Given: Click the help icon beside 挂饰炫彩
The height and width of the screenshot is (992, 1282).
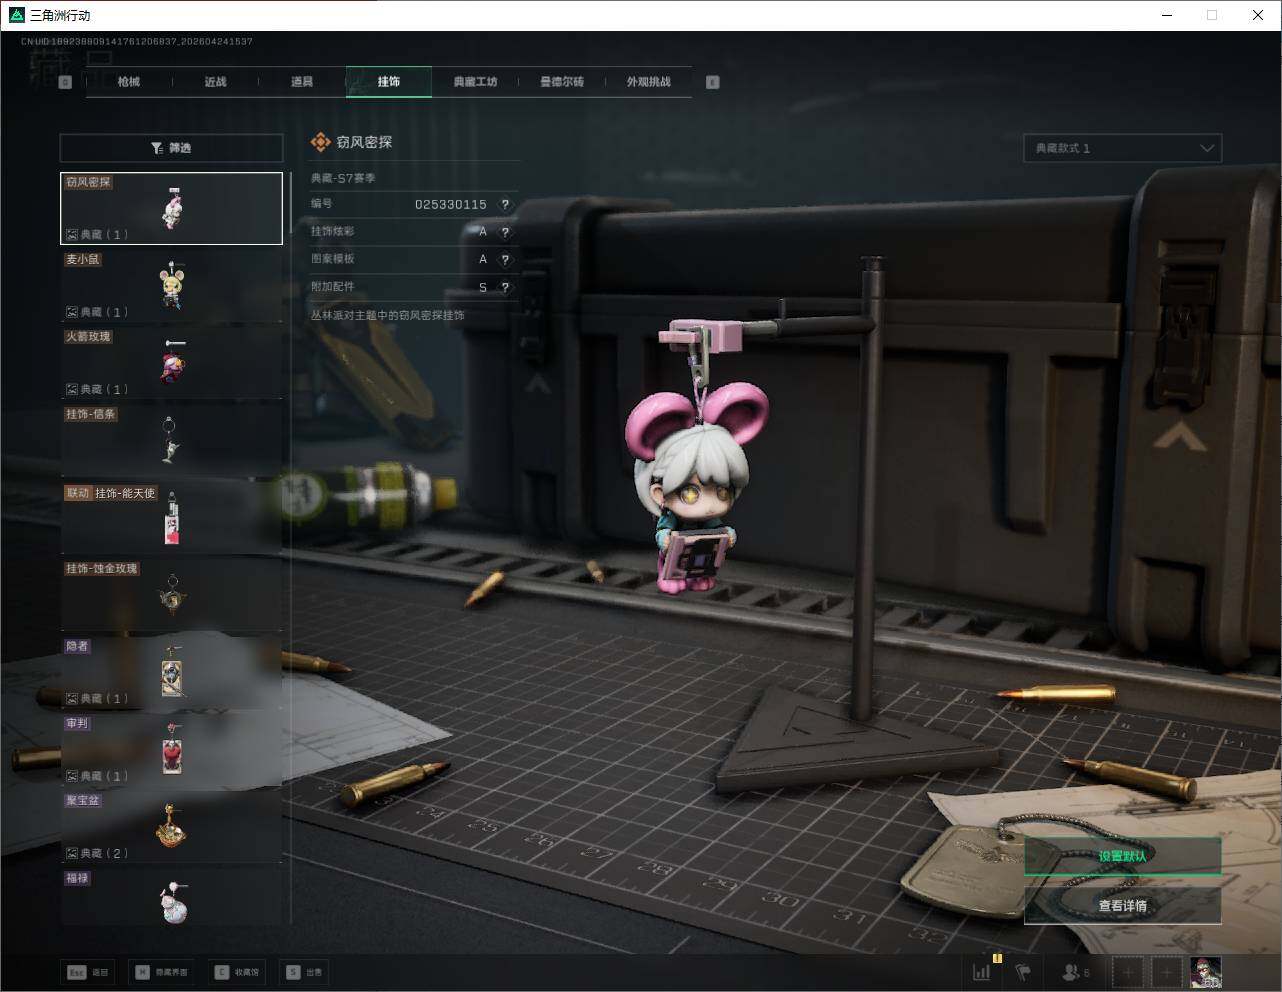Looking at the screenshot, I should pos(505,232).
